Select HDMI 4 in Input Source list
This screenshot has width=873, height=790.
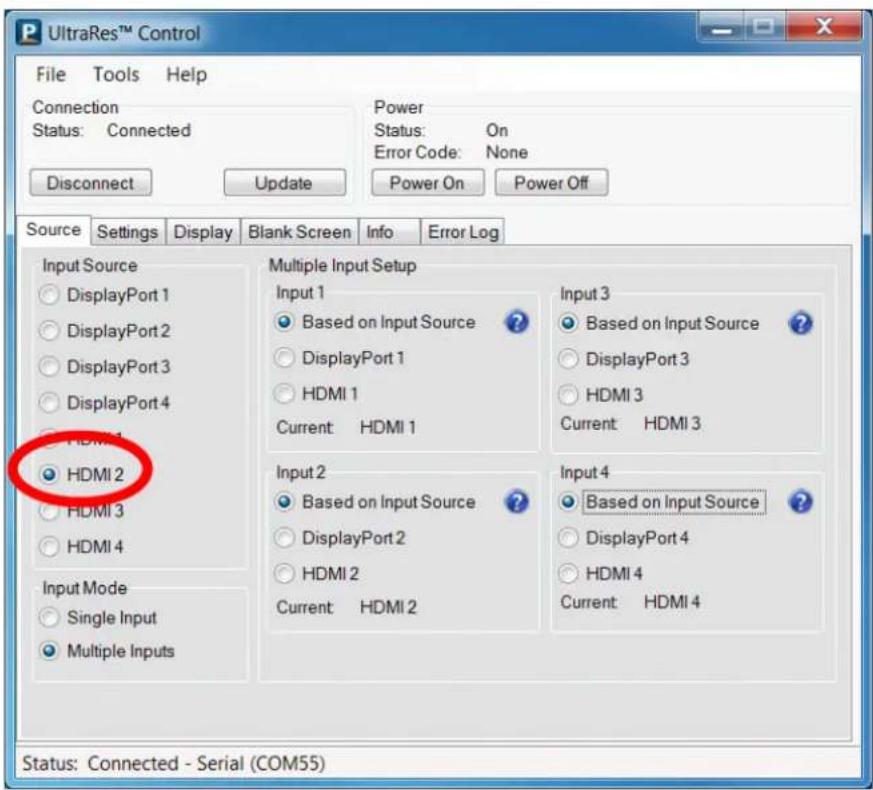tap(81, 547)
